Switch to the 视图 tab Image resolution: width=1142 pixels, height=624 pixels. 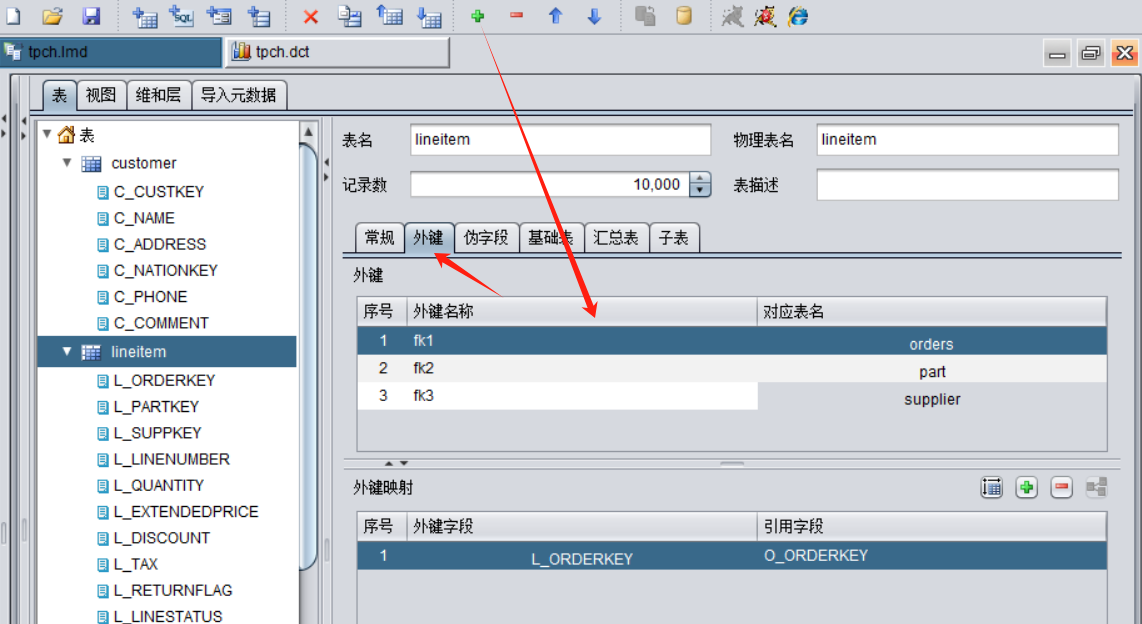click(x=101, y=95)
